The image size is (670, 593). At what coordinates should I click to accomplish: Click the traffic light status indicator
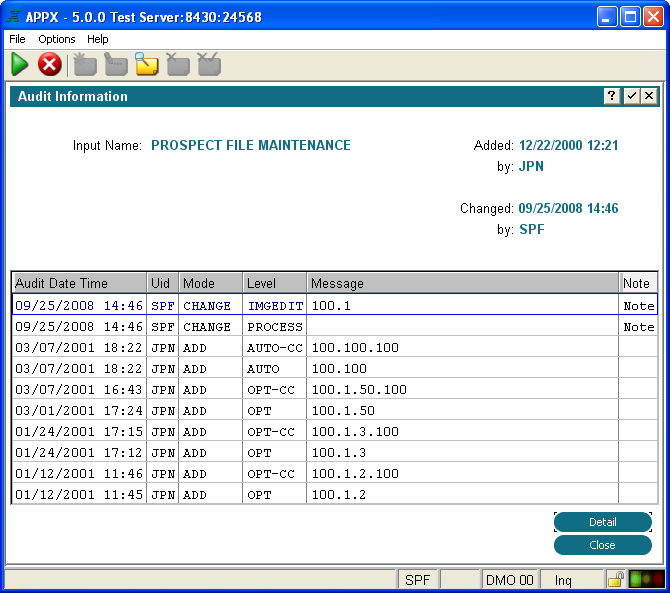pos(647,580)
